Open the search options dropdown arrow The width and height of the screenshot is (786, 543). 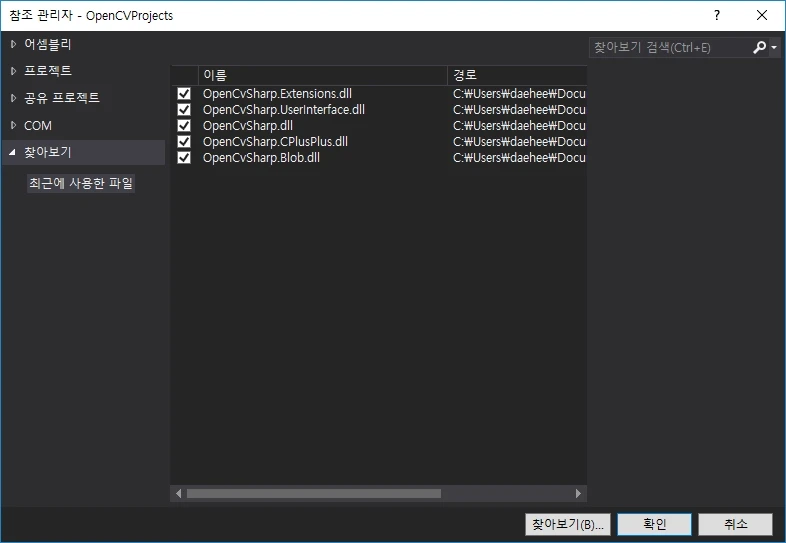(x=774, y=48)
